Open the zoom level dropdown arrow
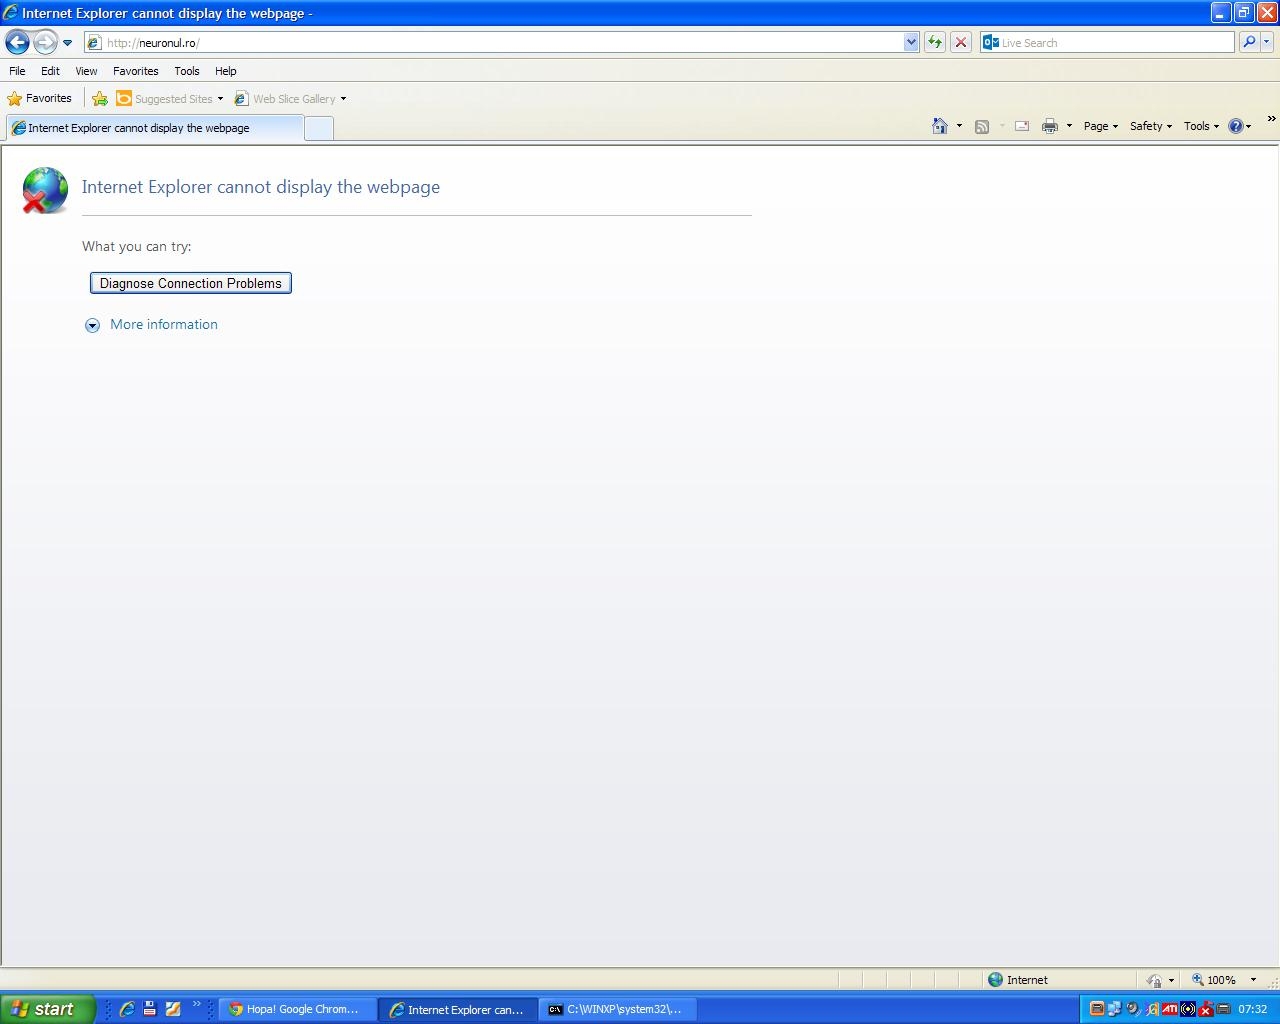The height and width of the screenshot is (1024, 1280). click(x=1253, y=980)
